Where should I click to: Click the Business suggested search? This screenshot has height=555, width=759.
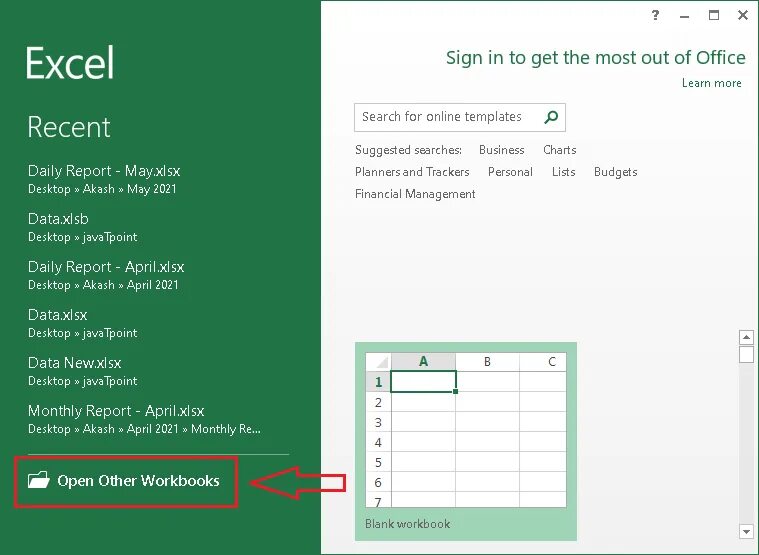tap(501, 150)
